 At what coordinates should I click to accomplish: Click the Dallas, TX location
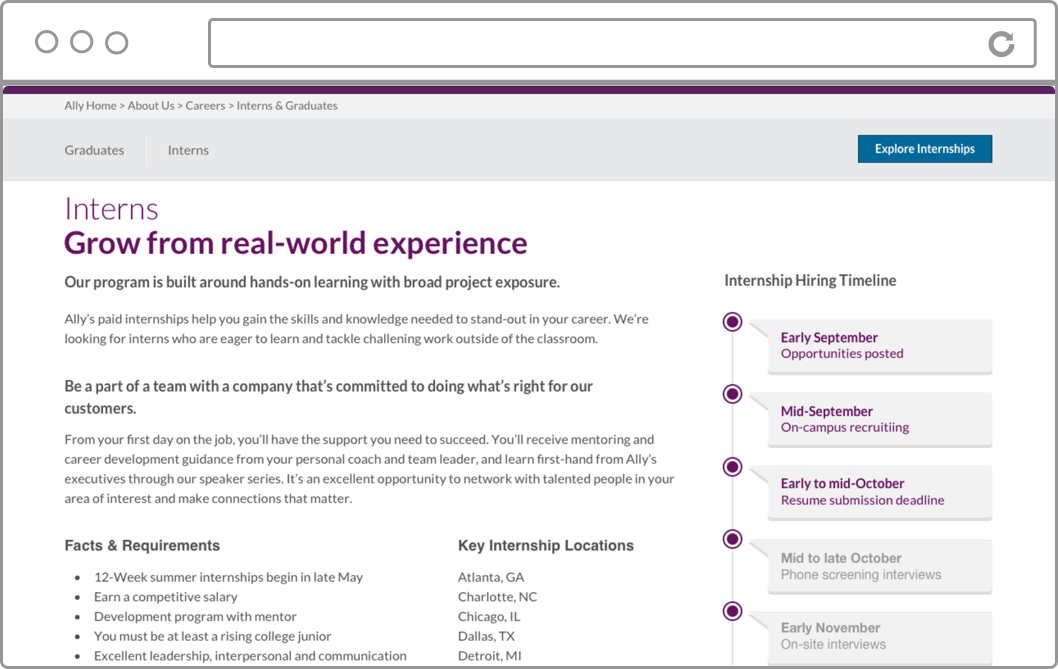point(486,636)
